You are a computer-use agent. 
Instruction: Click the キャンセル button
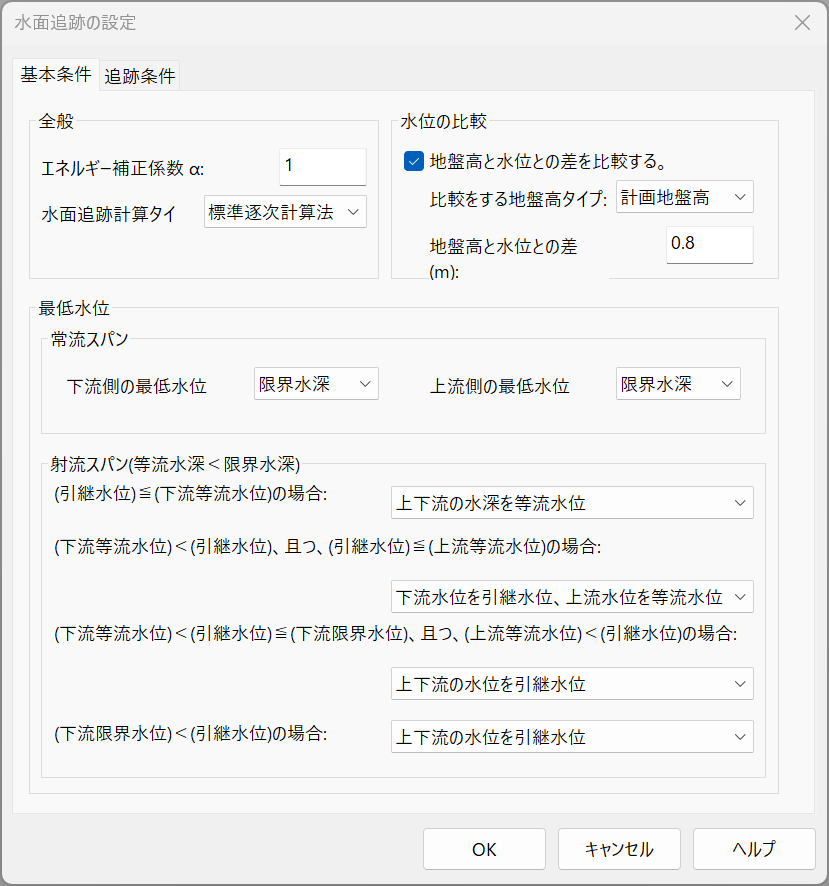tap(619, 849)
